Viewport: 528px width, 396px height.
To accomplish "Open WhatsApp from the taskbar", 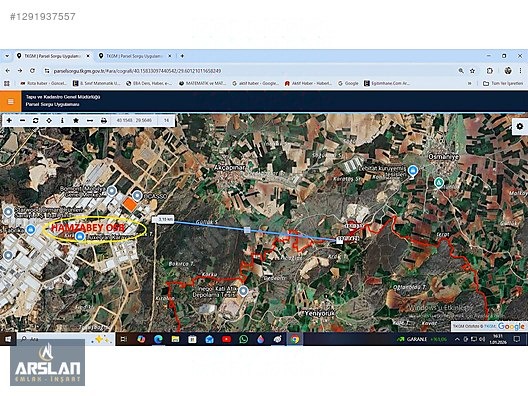I will pos(243,339).
